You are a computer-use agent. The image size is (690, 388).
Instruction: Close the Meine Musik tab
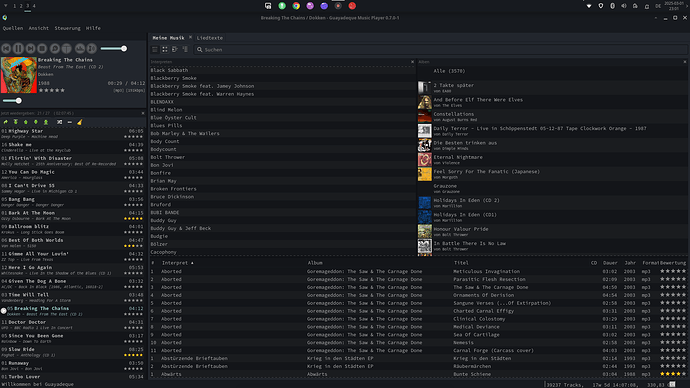click(x=191, y=37)
